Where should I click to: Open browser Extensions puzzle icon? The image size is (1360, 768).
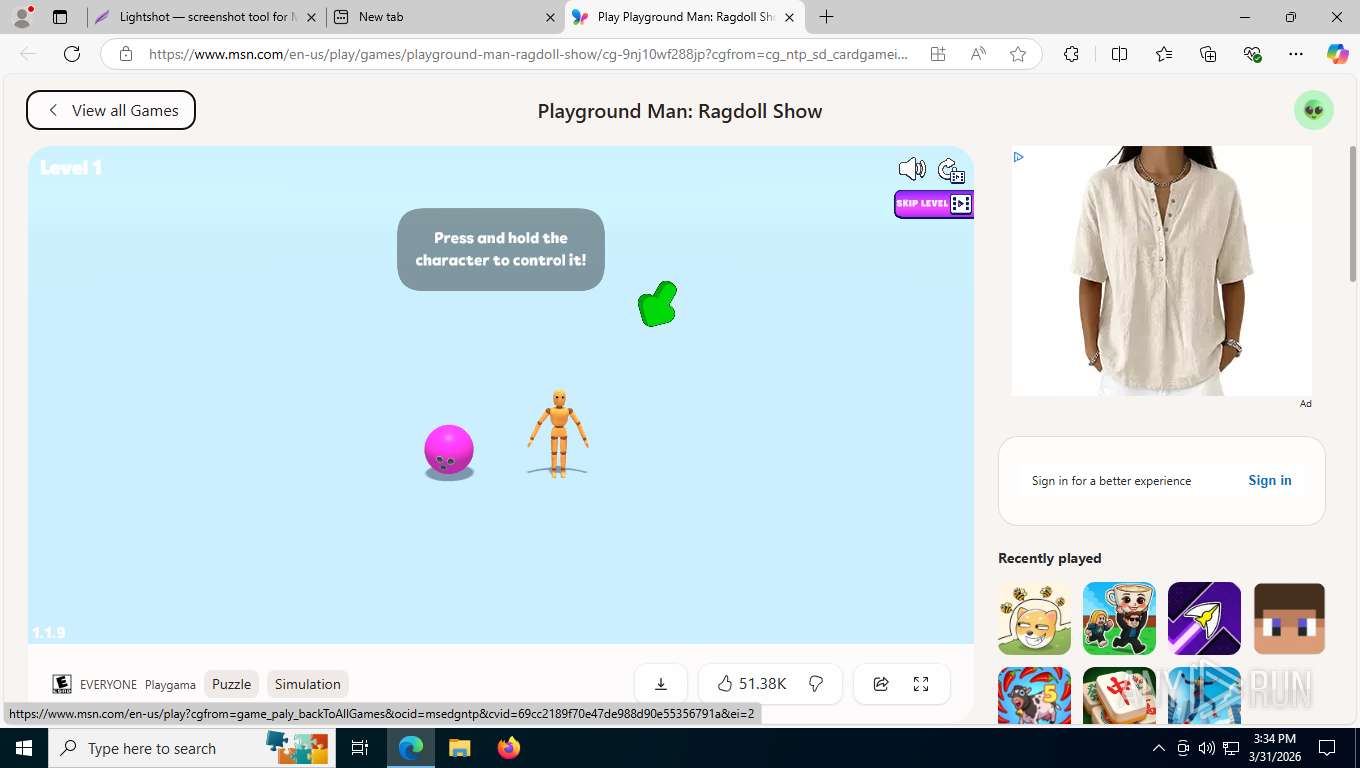point(1071,54)
